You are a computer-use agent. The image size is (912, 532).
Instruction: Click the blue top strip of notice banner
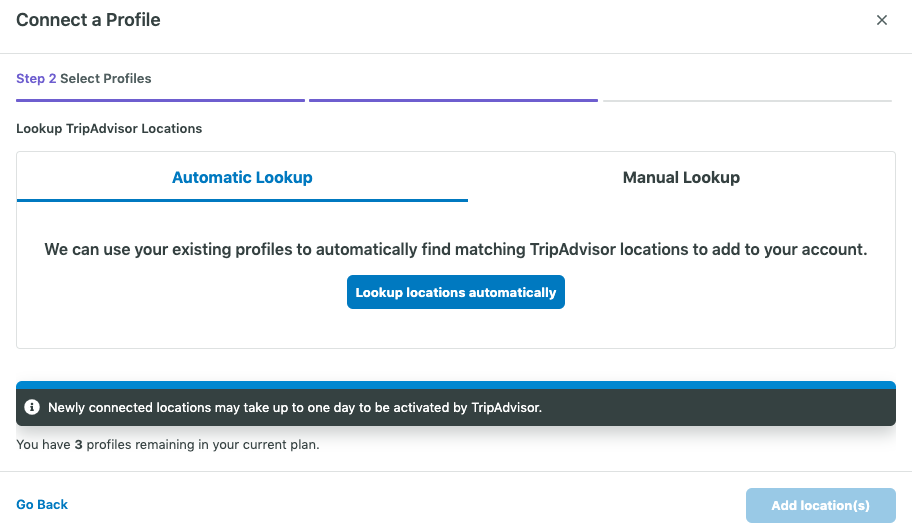455,385
